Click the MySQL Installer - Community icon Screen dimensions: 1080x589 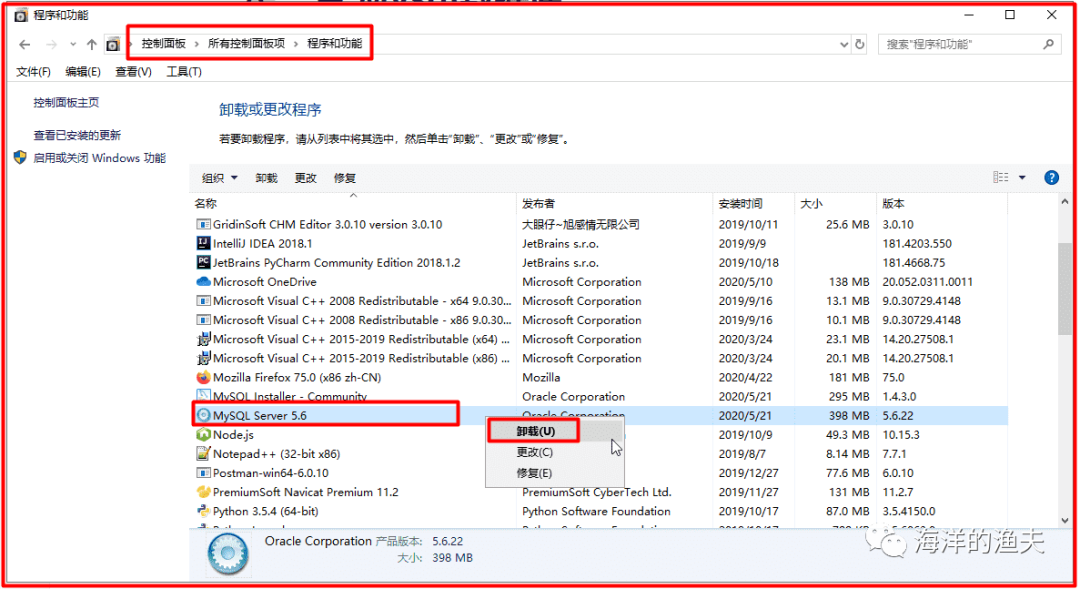pyautogui.click(x=203, y=396)
